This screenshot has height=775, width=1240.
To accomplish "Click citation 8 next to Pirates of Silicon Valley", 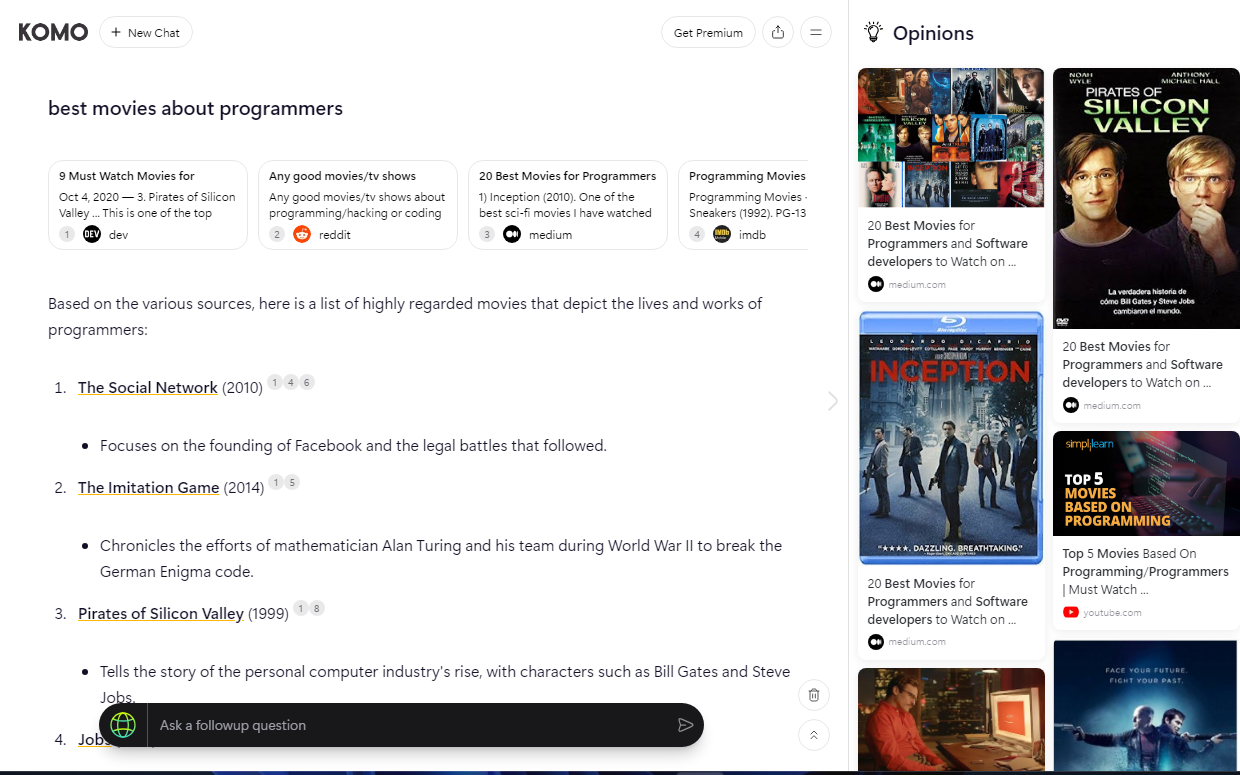I will [317, 608].
